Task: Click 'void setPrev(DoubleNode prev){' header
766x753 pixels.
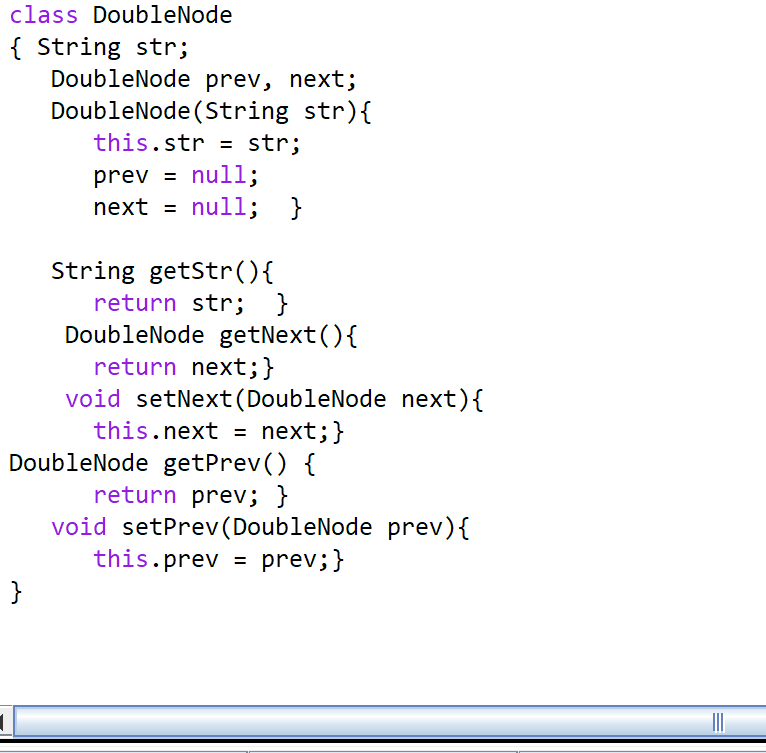Action: [x=260, y=528]
